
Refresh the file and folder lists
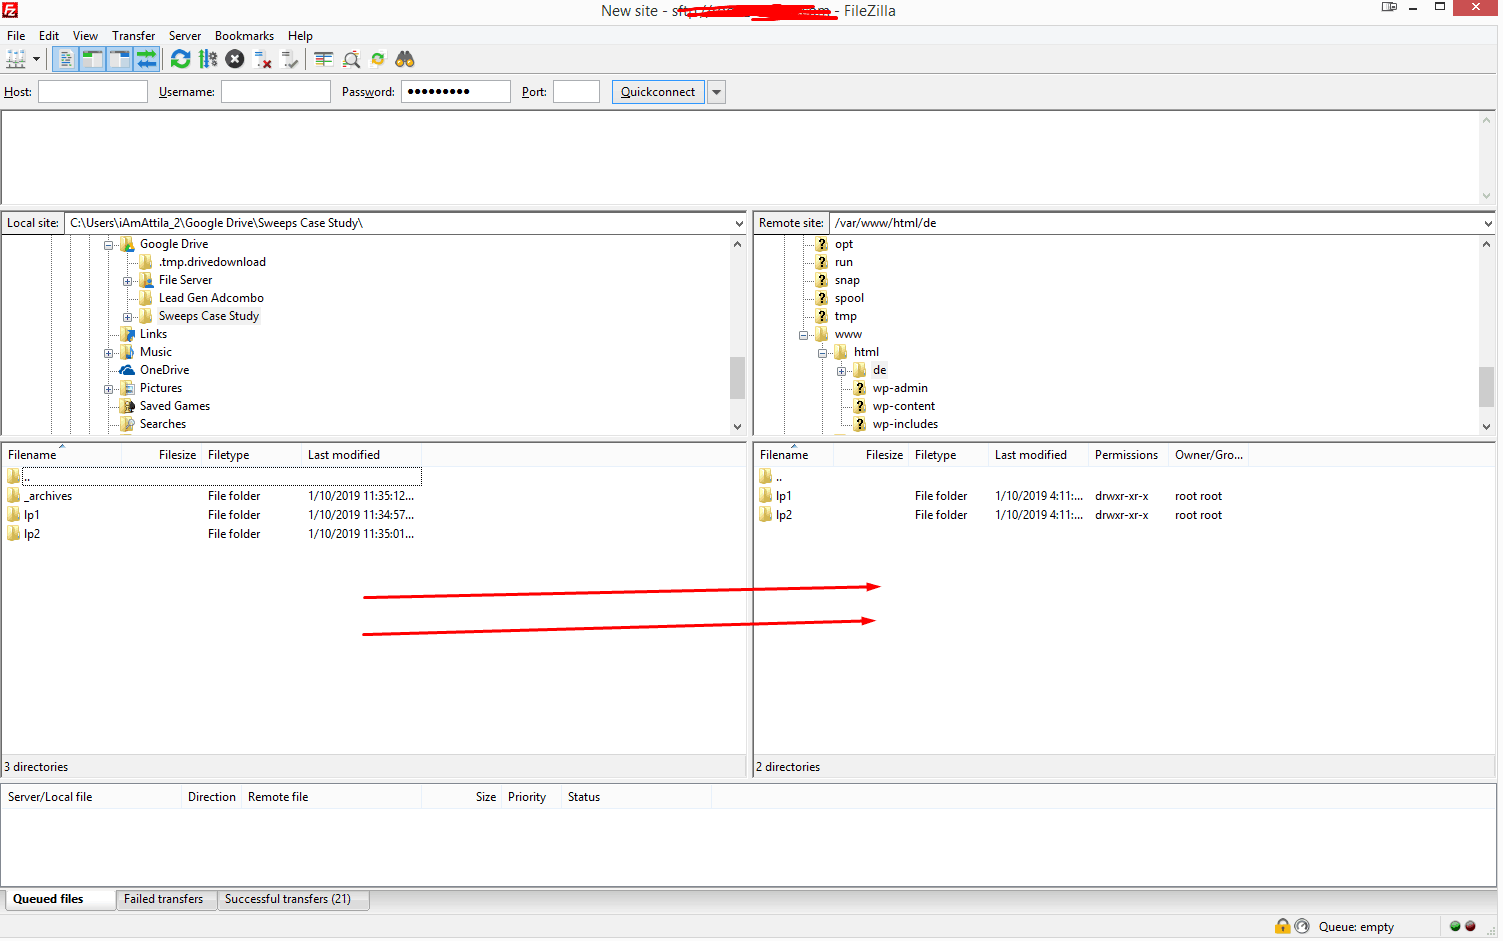pyautogui.click(x=180, y=59)
